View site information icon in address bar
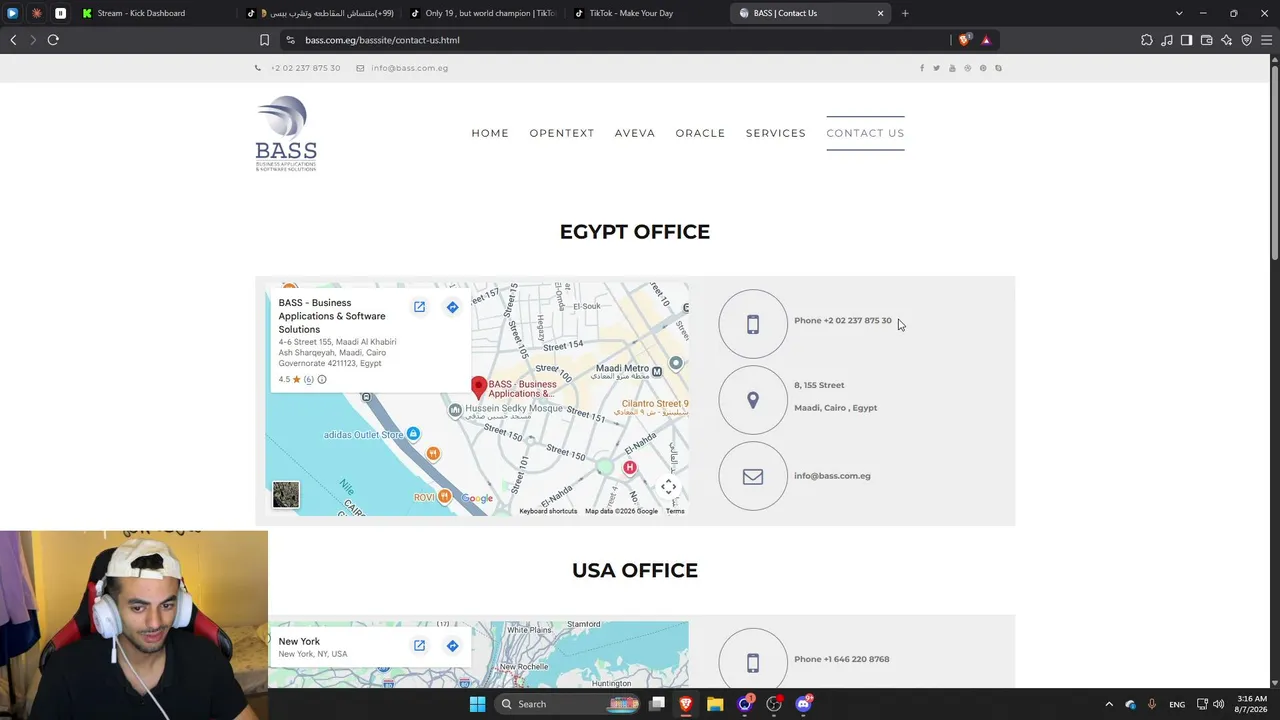 290,40
